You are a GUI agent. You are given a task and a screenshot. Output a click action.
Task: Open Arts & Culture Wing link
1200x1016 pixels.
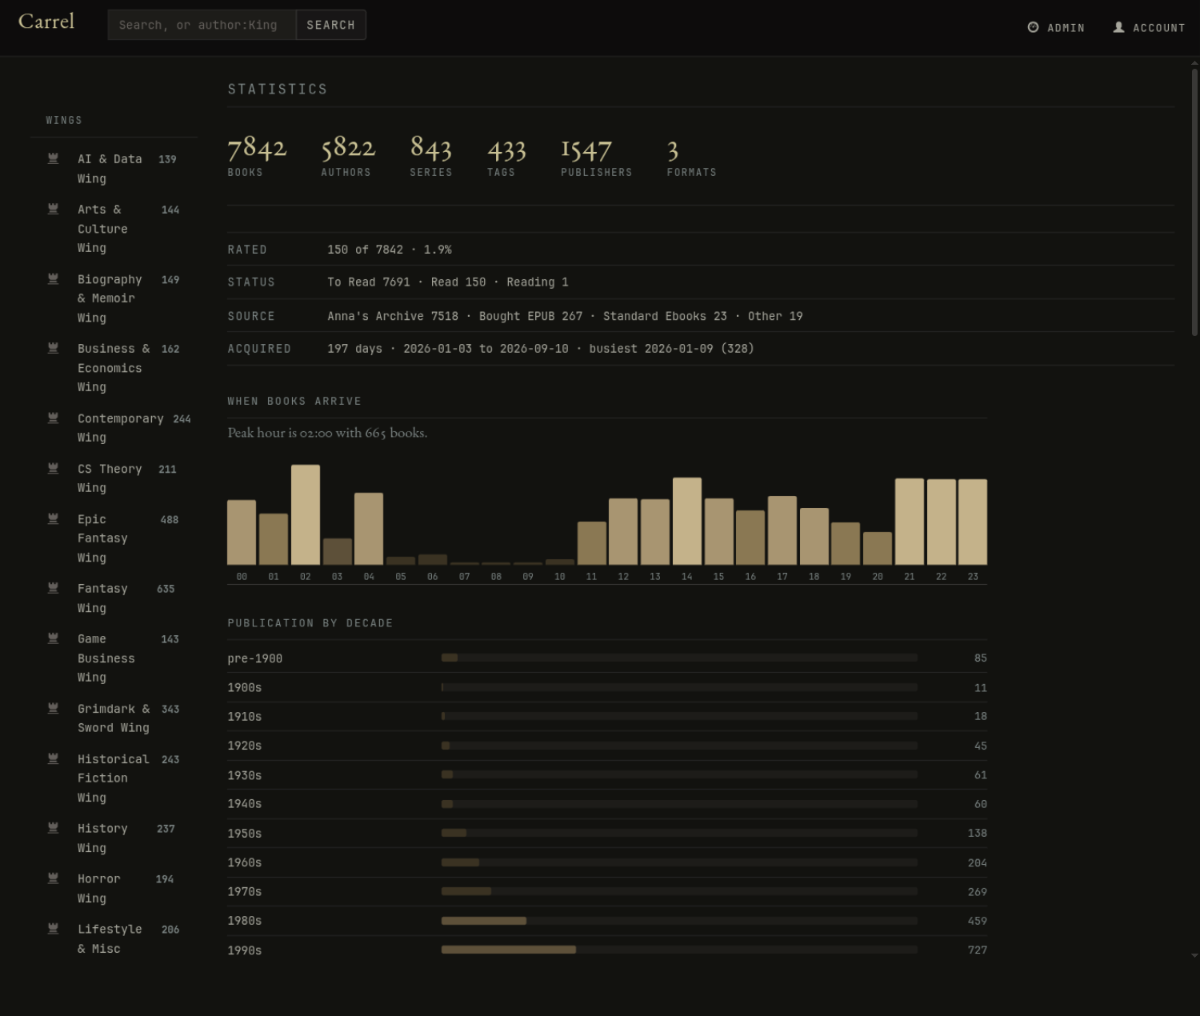coord(102,229)
